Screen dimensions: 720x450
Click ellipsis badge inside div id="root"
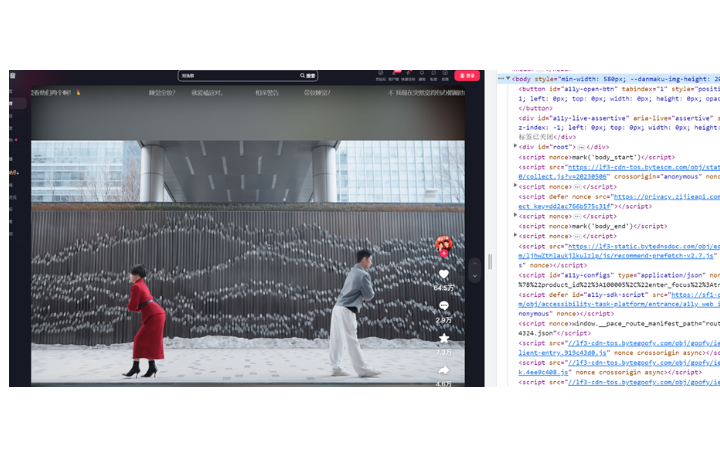pos(581,147)
